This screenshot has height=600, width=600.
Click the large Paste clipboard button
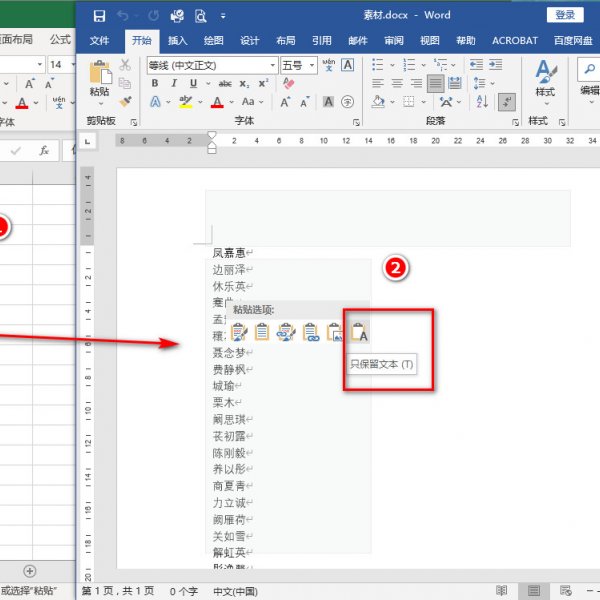[99, 78]
